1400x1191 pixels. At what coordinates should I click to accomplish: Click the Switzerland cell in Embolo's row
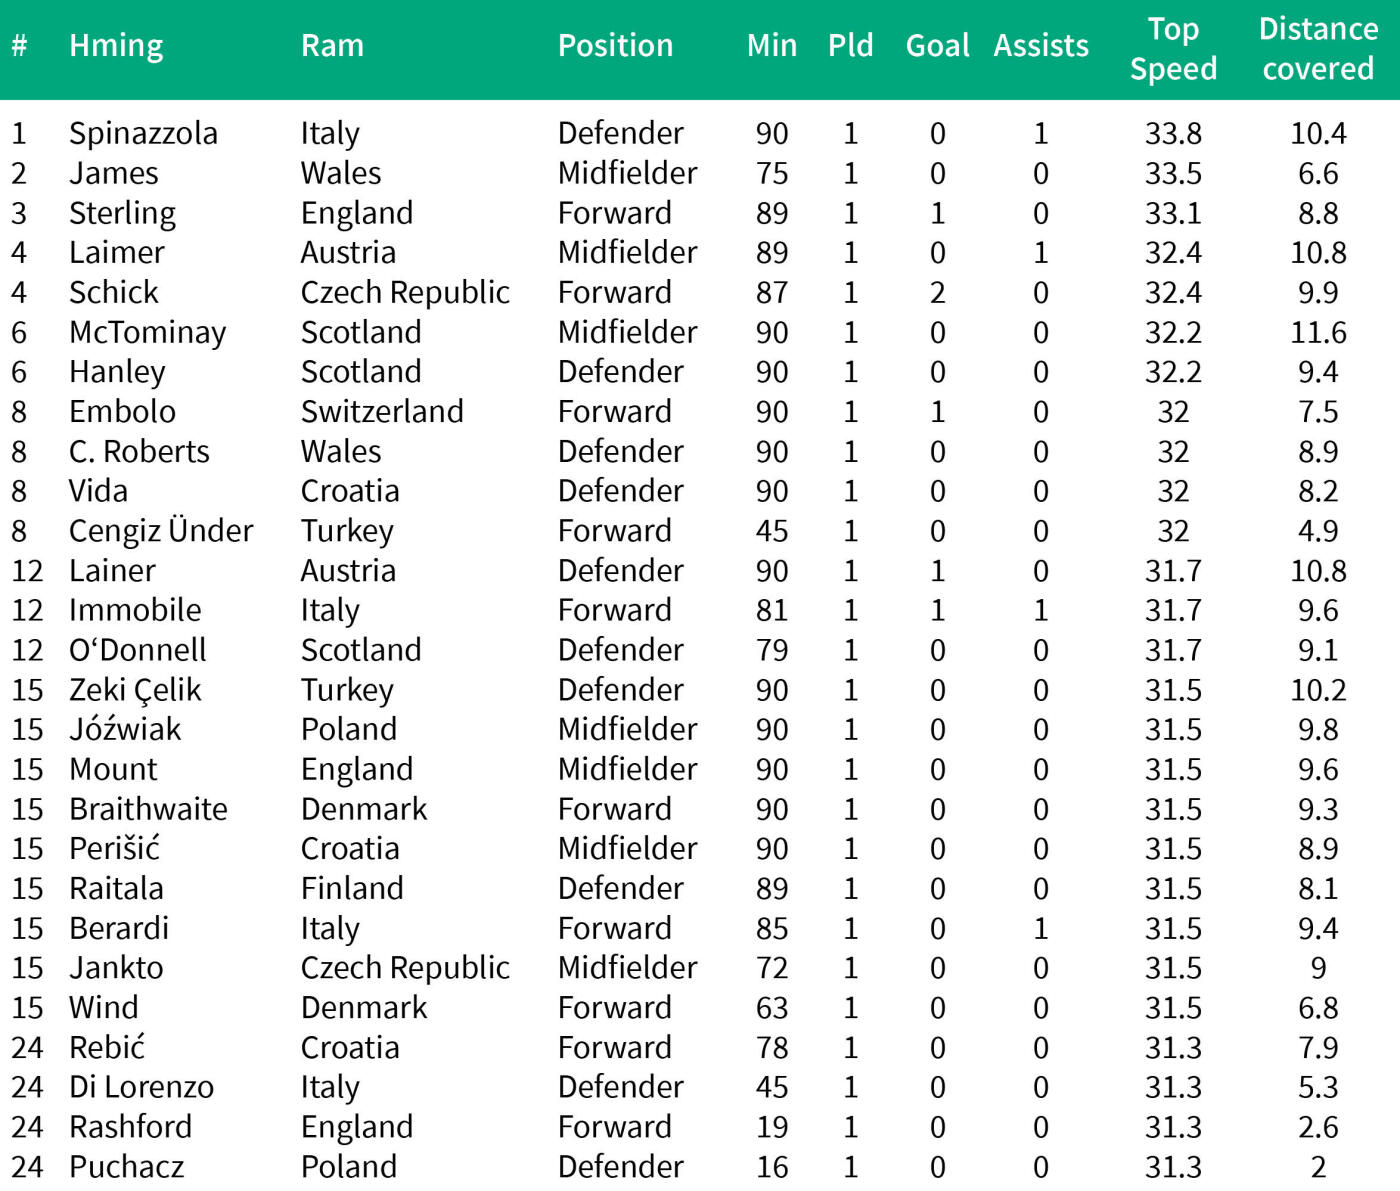pos(382,411)
